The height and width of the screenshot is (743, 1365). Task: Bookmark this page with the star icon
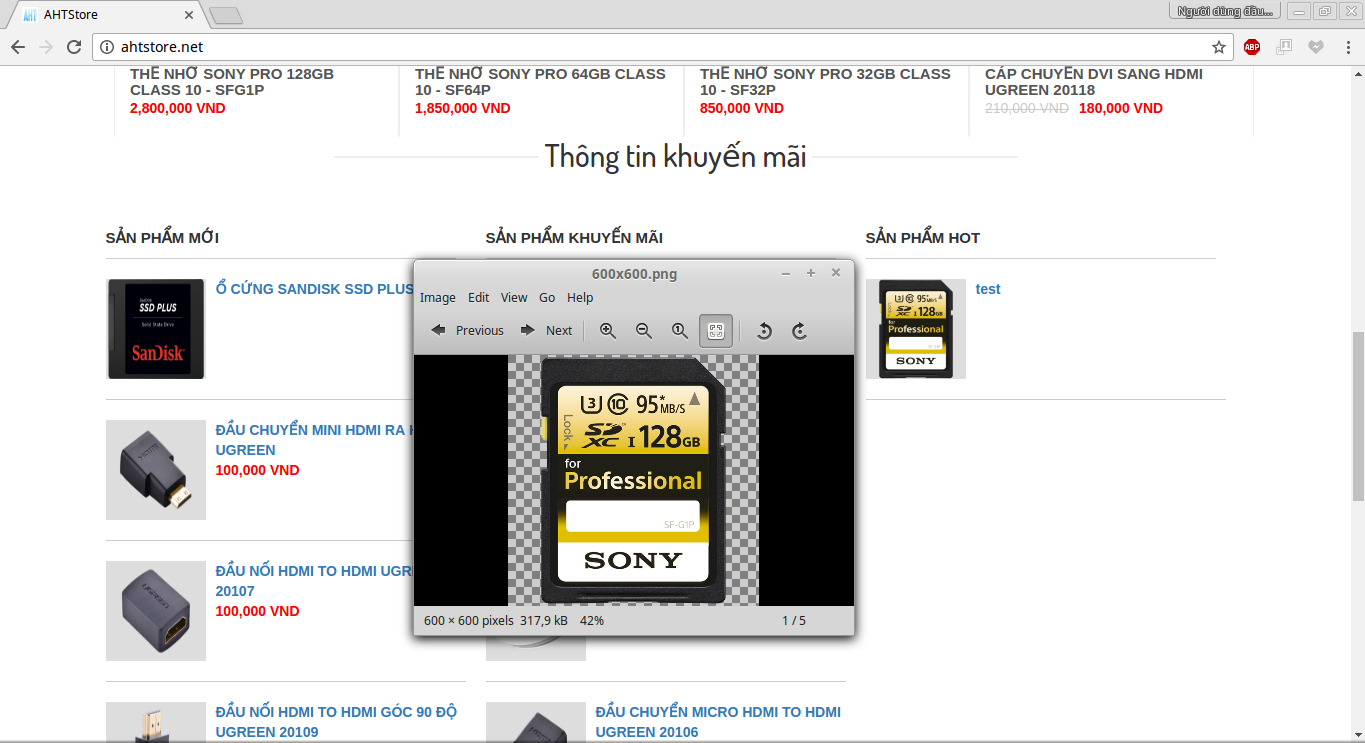coord(1219,47)
